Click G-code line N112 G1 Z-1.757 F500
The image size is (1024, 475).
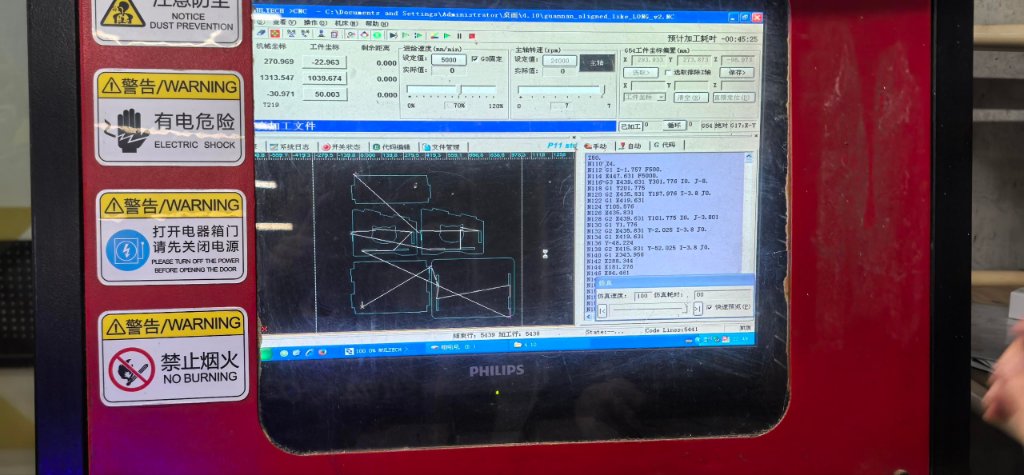pyautogui.click(x=625, y=170)
